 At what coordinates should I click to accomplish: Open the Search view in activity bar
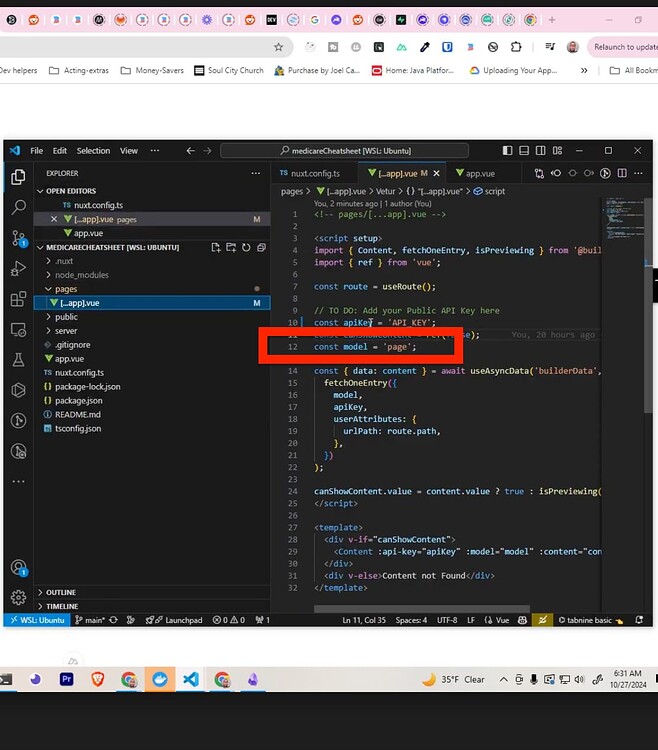coord(18,207)
